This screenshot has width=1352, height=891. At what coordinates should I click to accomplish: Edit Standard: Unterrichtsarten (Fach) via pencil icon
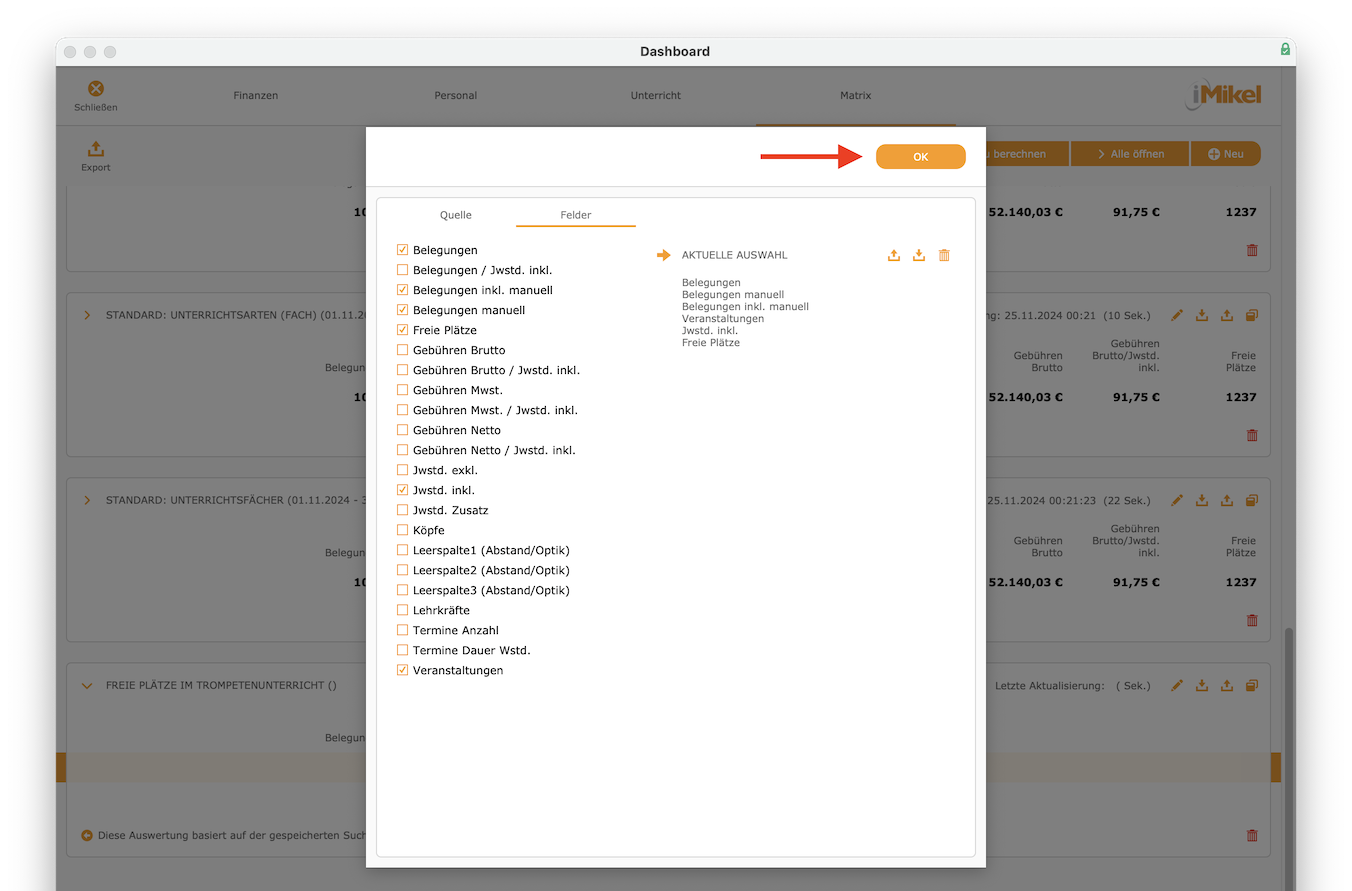click(1177, 315)
